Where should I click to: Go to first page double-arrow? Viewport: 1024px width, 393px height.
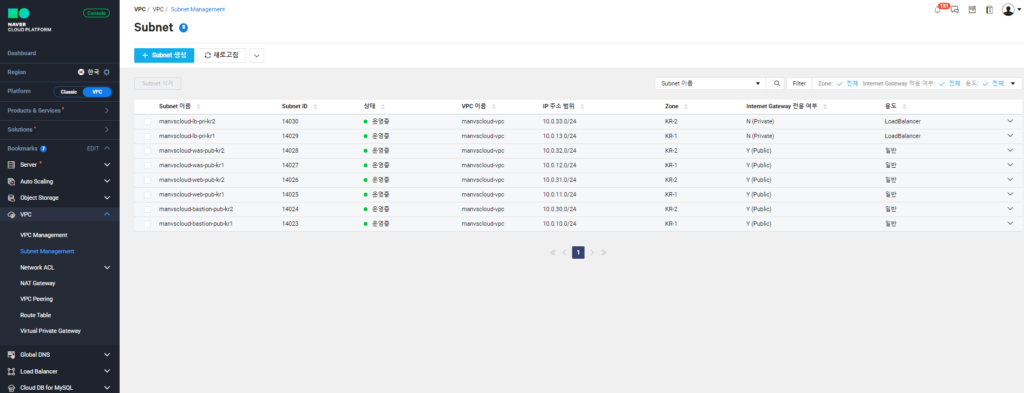(x=553, y=253)
